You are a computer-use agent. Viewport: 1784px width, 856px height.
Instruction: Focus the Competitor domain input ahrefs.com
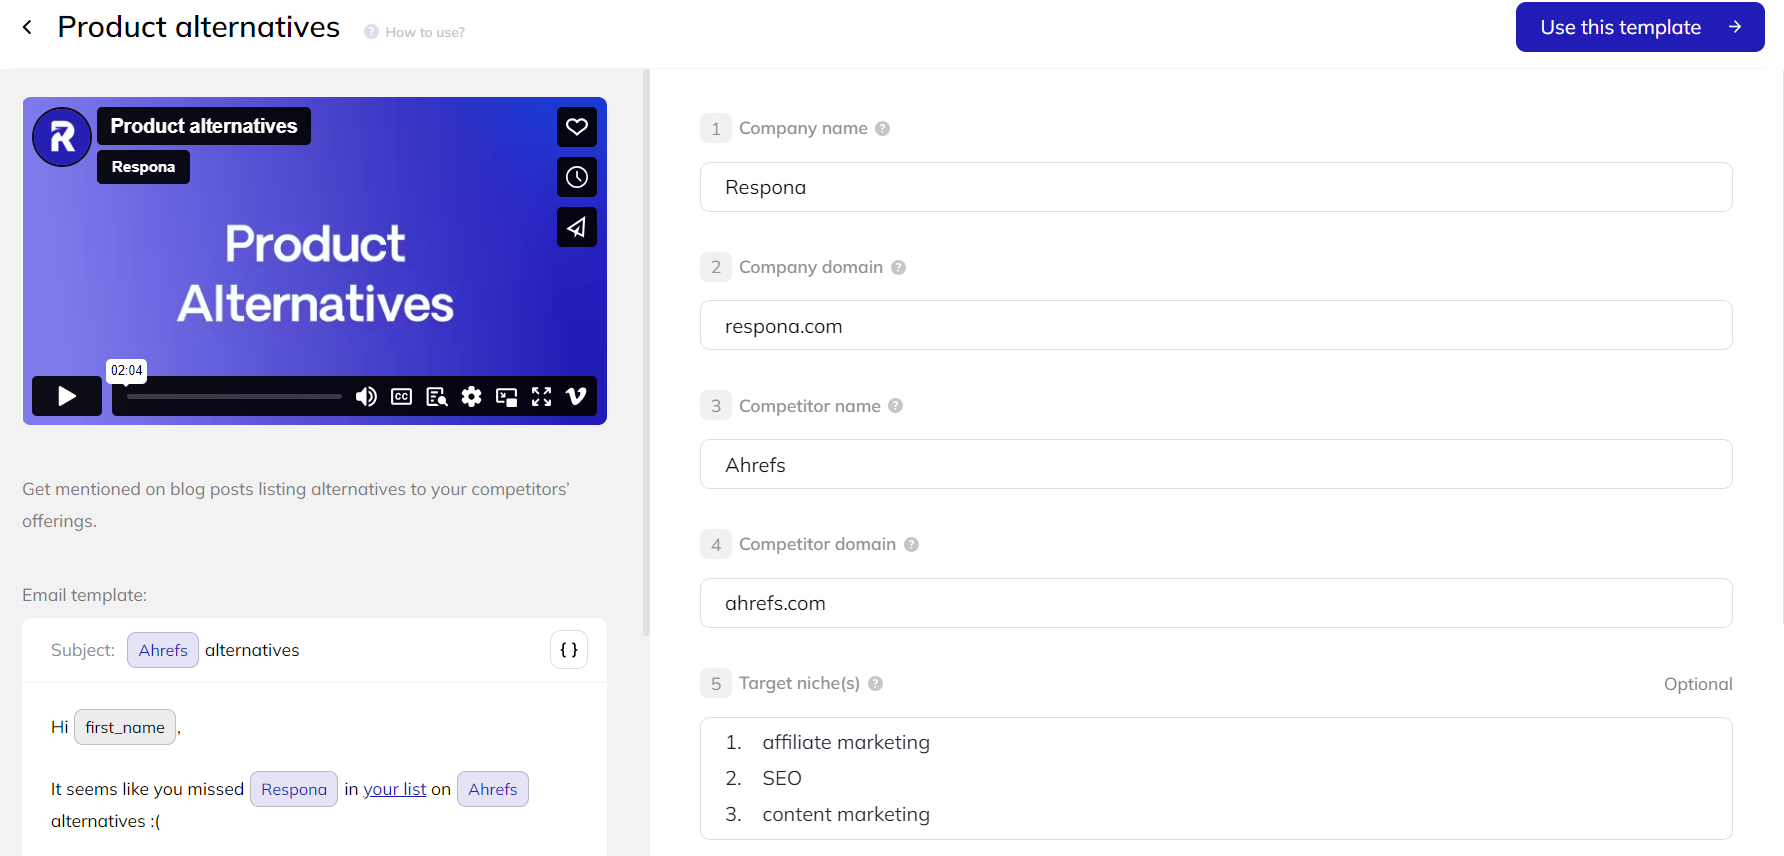[1216, 603]
